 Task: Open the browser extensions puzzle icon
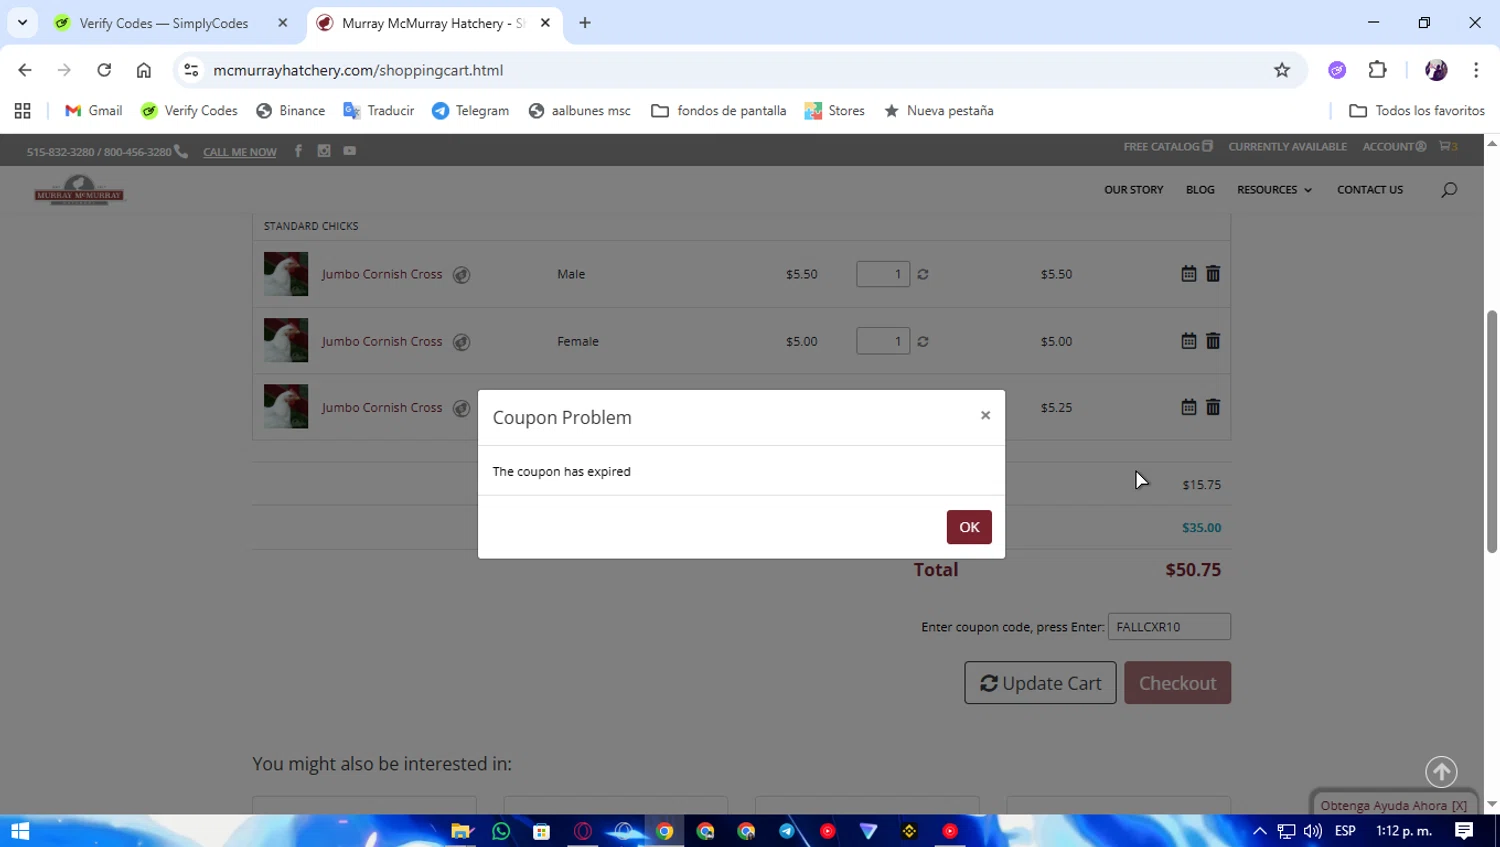(1378, 70)
